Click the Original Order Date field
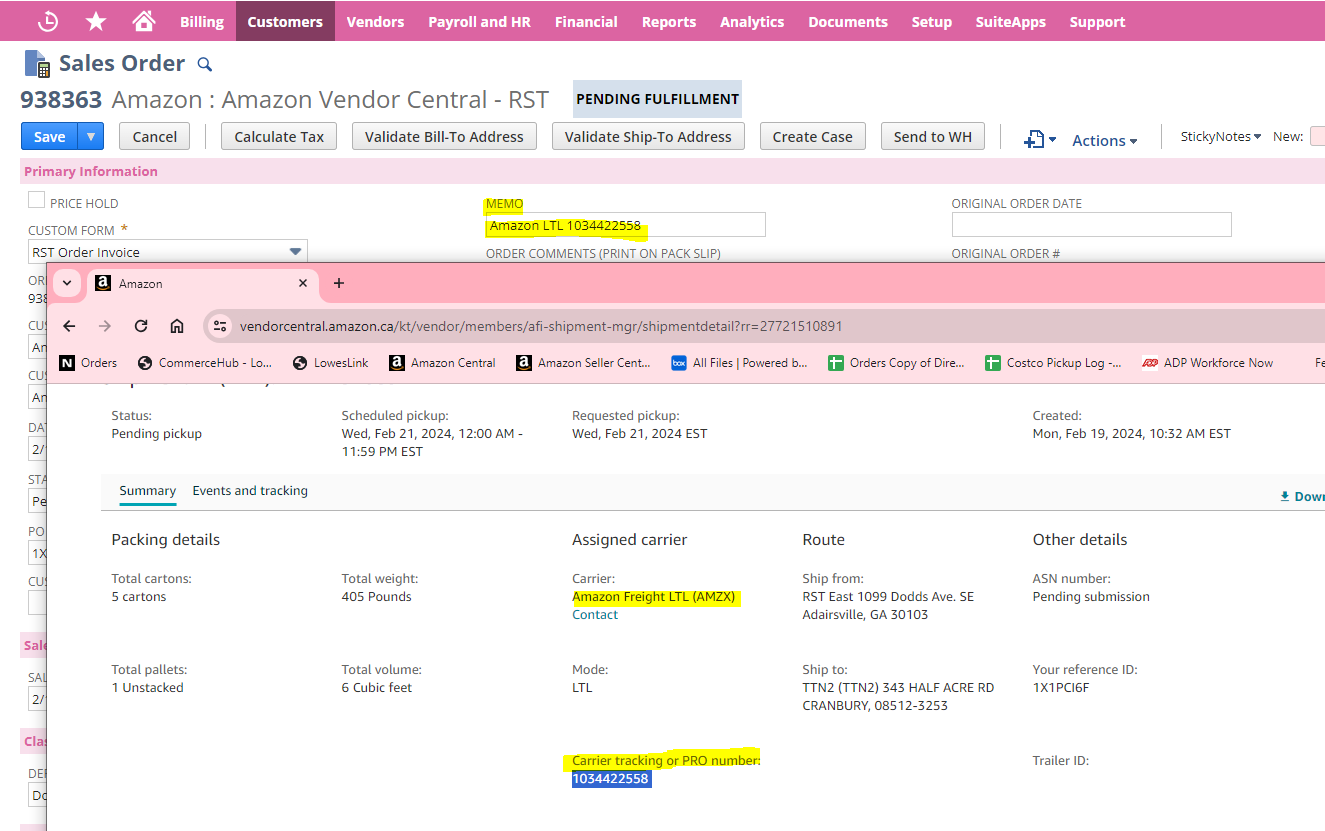 click(1091, 225)
